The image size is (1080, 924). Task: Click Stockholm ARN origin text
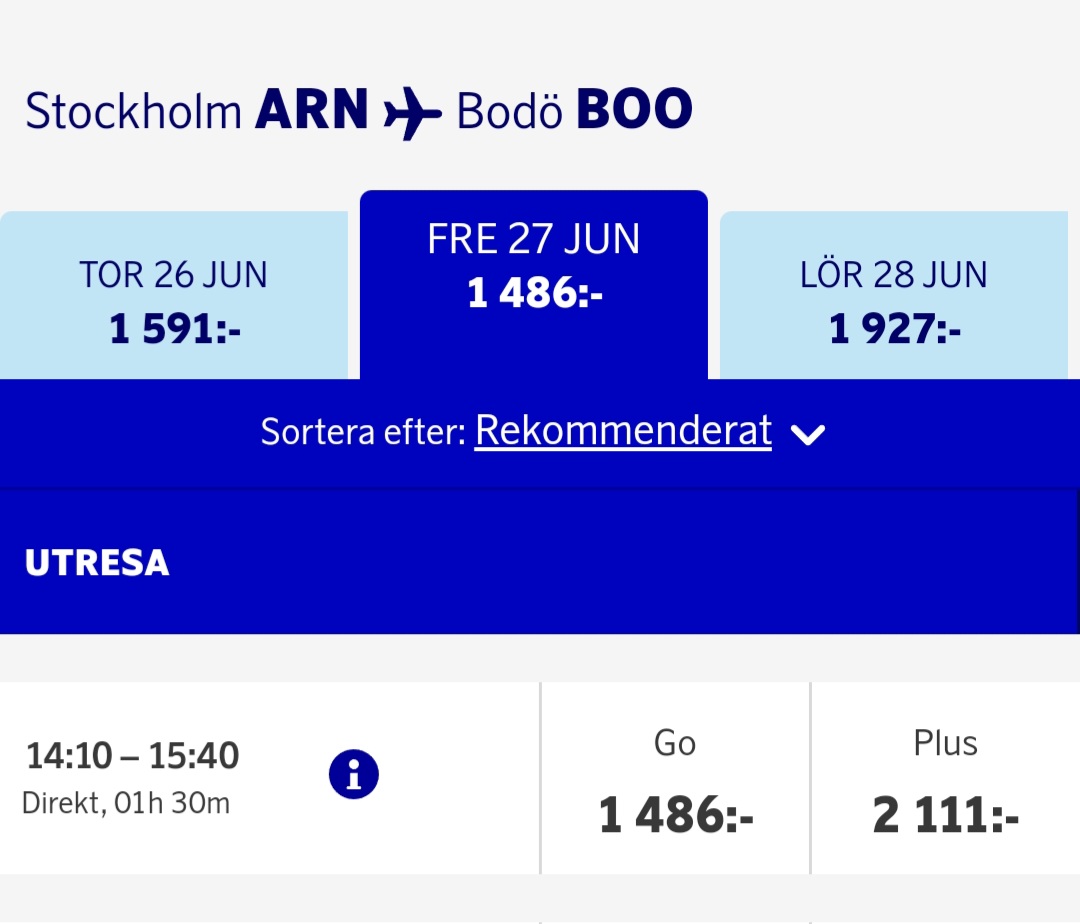(197, 111)
